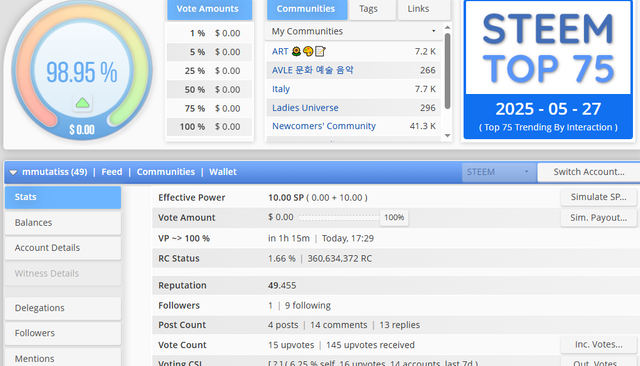The width and height of the screenshot is (640, 366).
Task: Click the 1 % vote amount row
Action: tap(209, 33)
